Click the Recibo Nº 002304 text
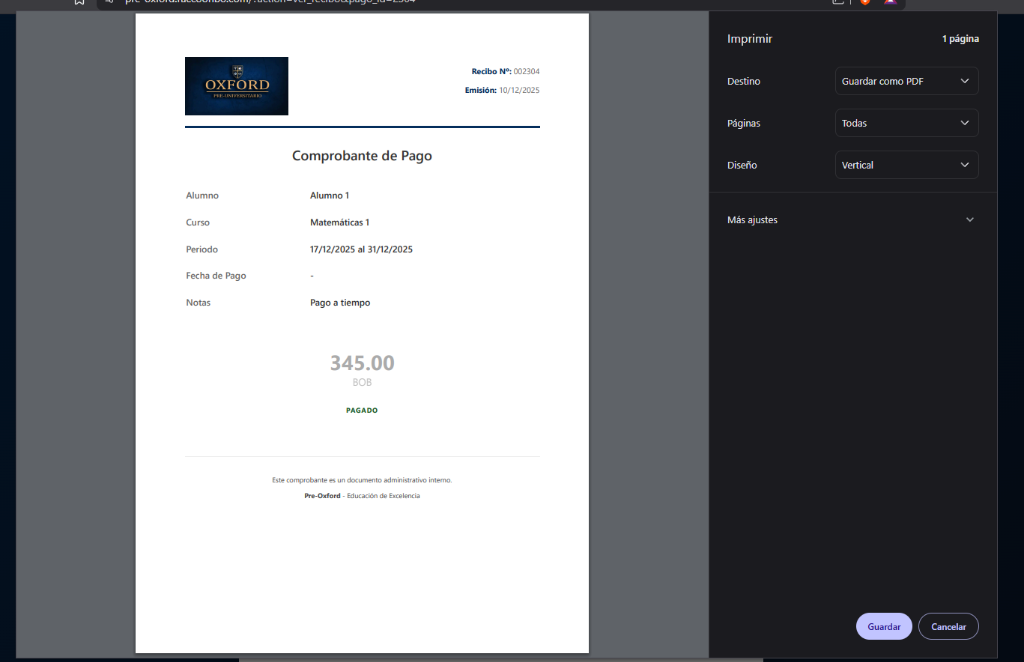The image size is (1024, 662). (x=505, y=72)
